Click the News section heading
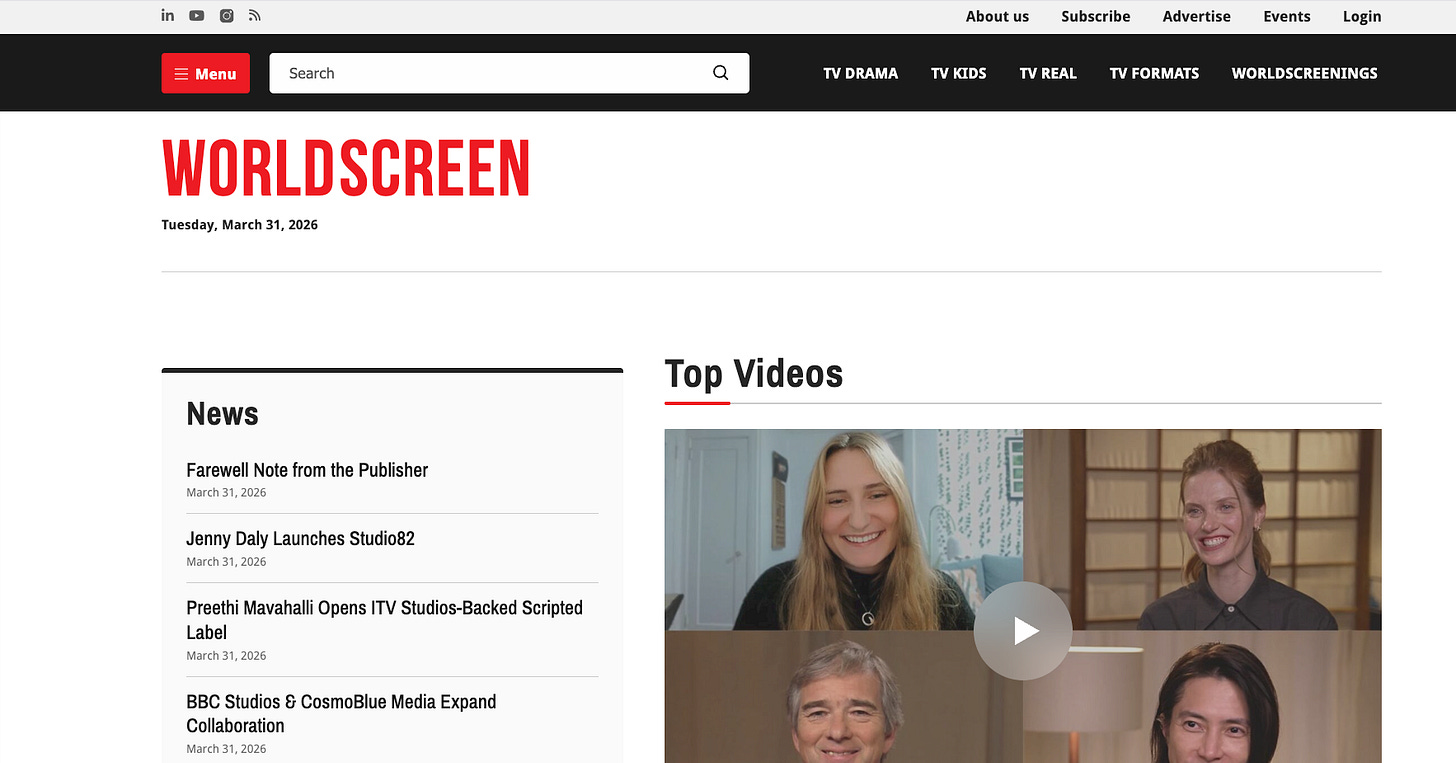 coord(222,413)
